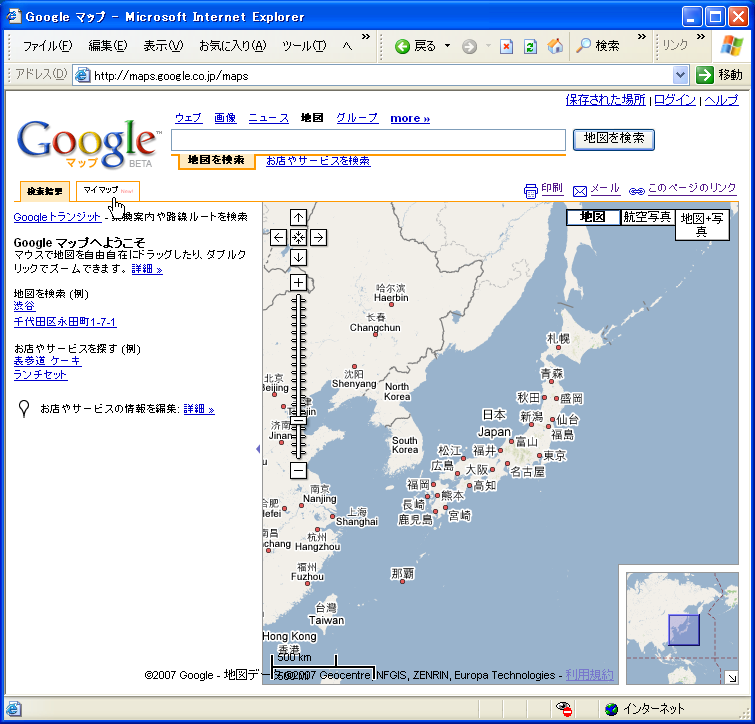This screenshot has width=755, height=724.
Task: Click the ランチセット example link
Action: coord(40,375)
